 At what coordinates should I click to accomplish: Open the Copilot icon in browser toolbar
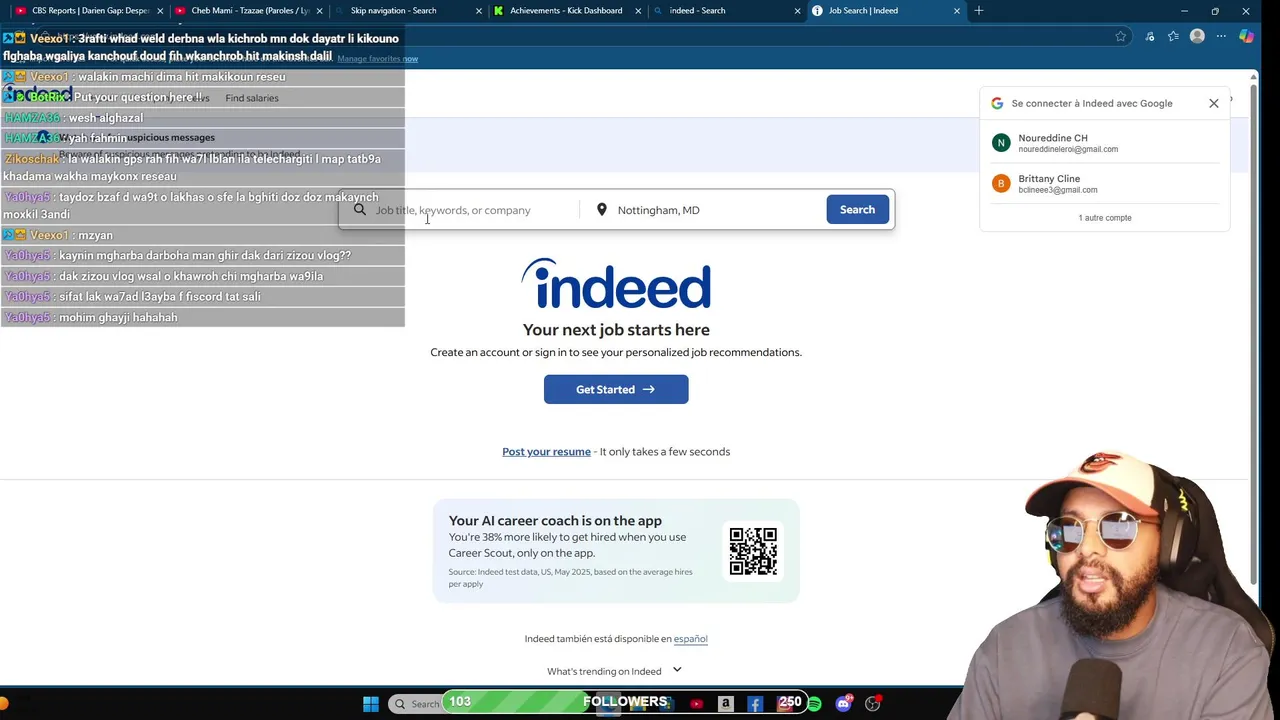pos(1246,36)
